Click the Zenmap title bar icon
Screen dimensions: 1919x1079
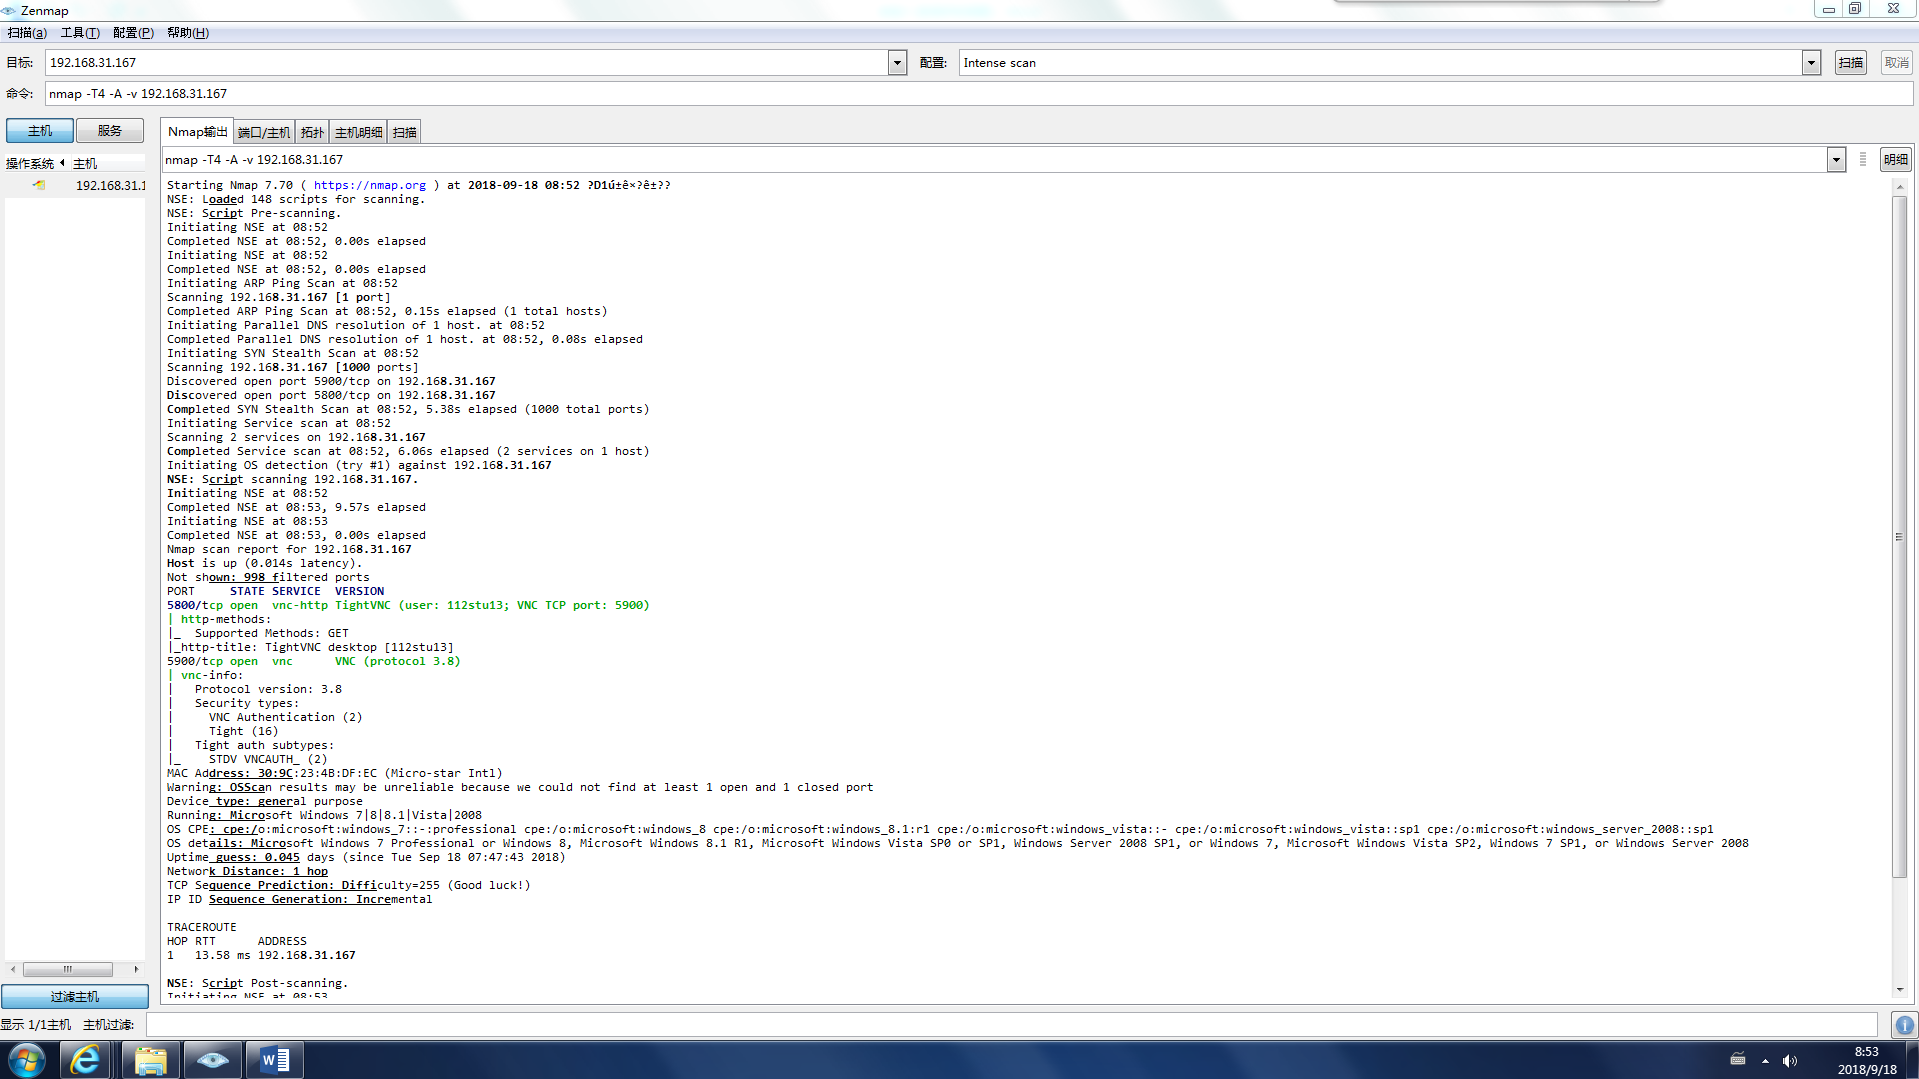click(9, 10)
